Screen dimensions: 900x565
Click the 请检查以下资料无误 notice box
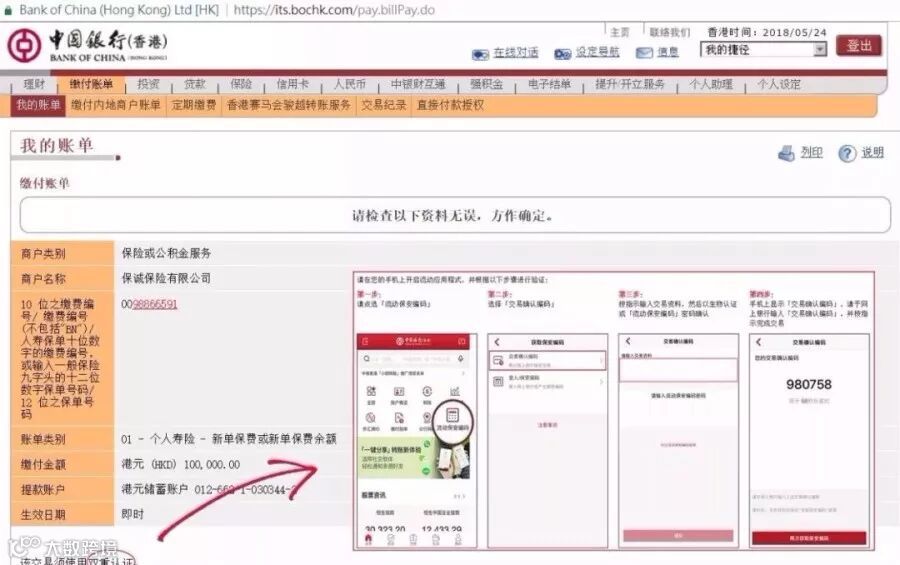(x=455, y=215)
